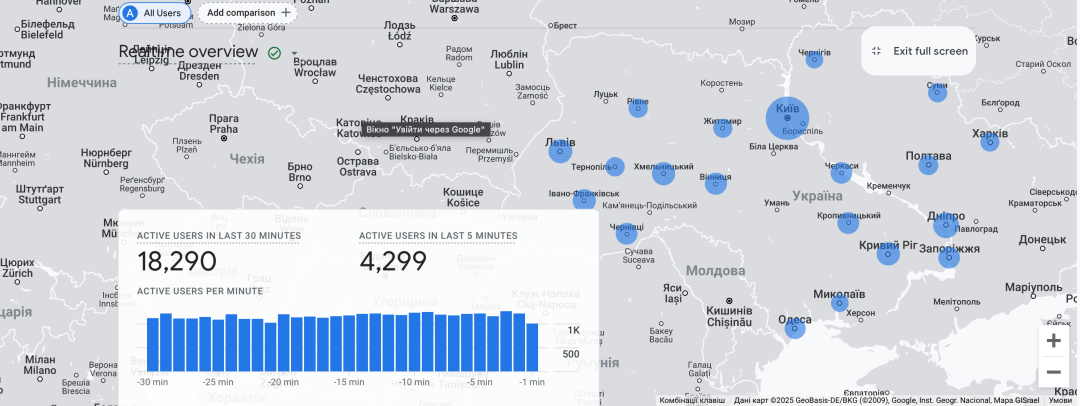Zoom in on the map with plus

tap(1053, 340)
